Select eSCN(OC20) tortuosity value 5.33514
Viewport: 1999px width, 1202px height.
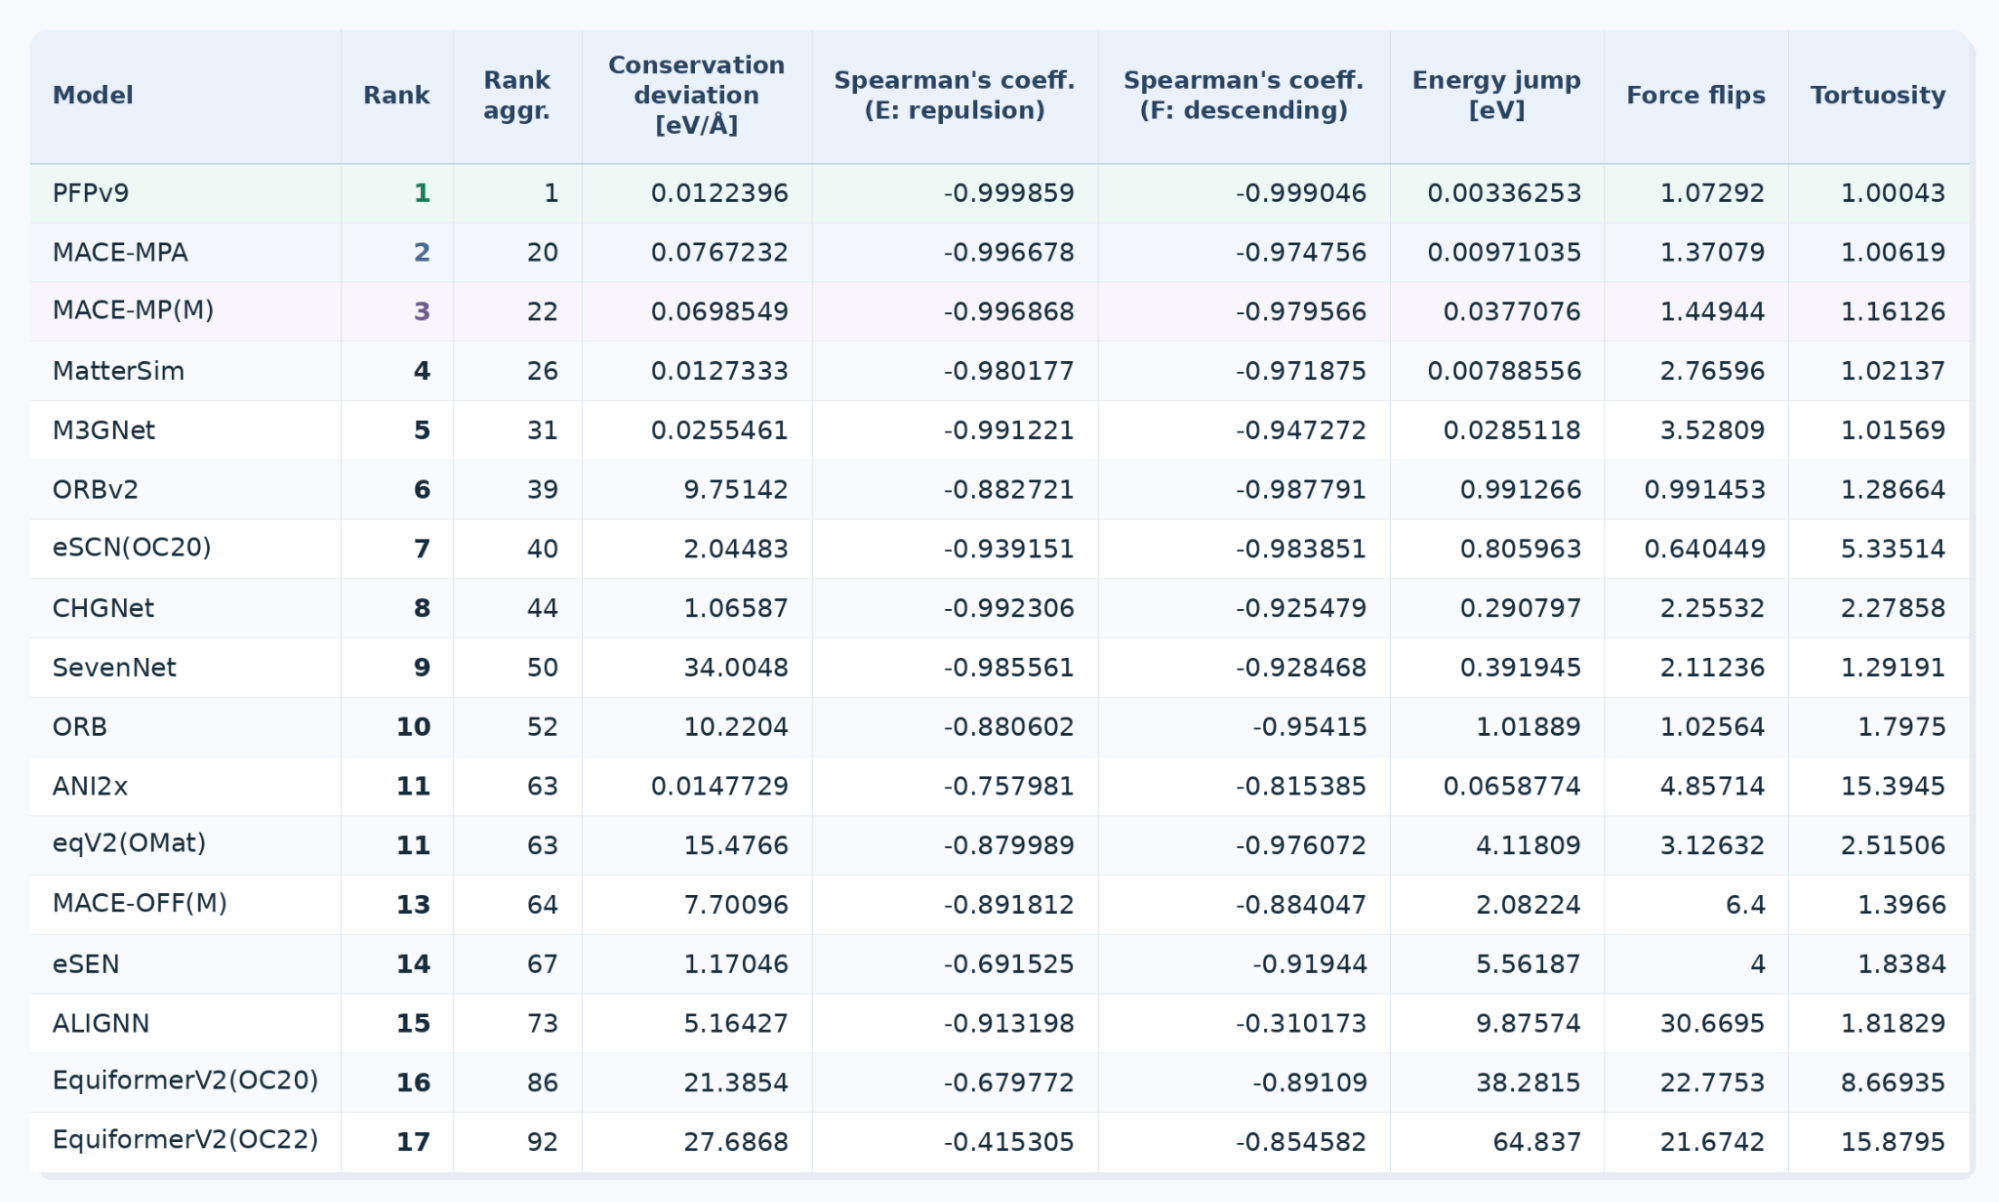tap(1893, 548)
